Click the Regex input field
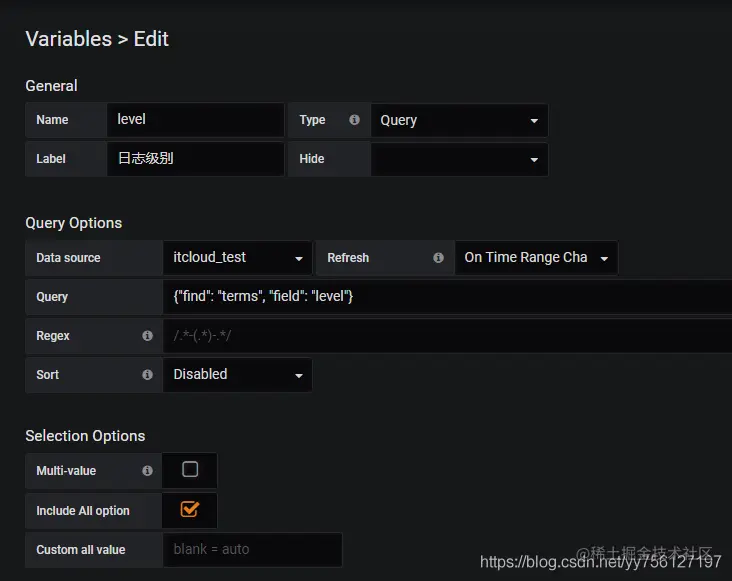 (x=447, y=336)
